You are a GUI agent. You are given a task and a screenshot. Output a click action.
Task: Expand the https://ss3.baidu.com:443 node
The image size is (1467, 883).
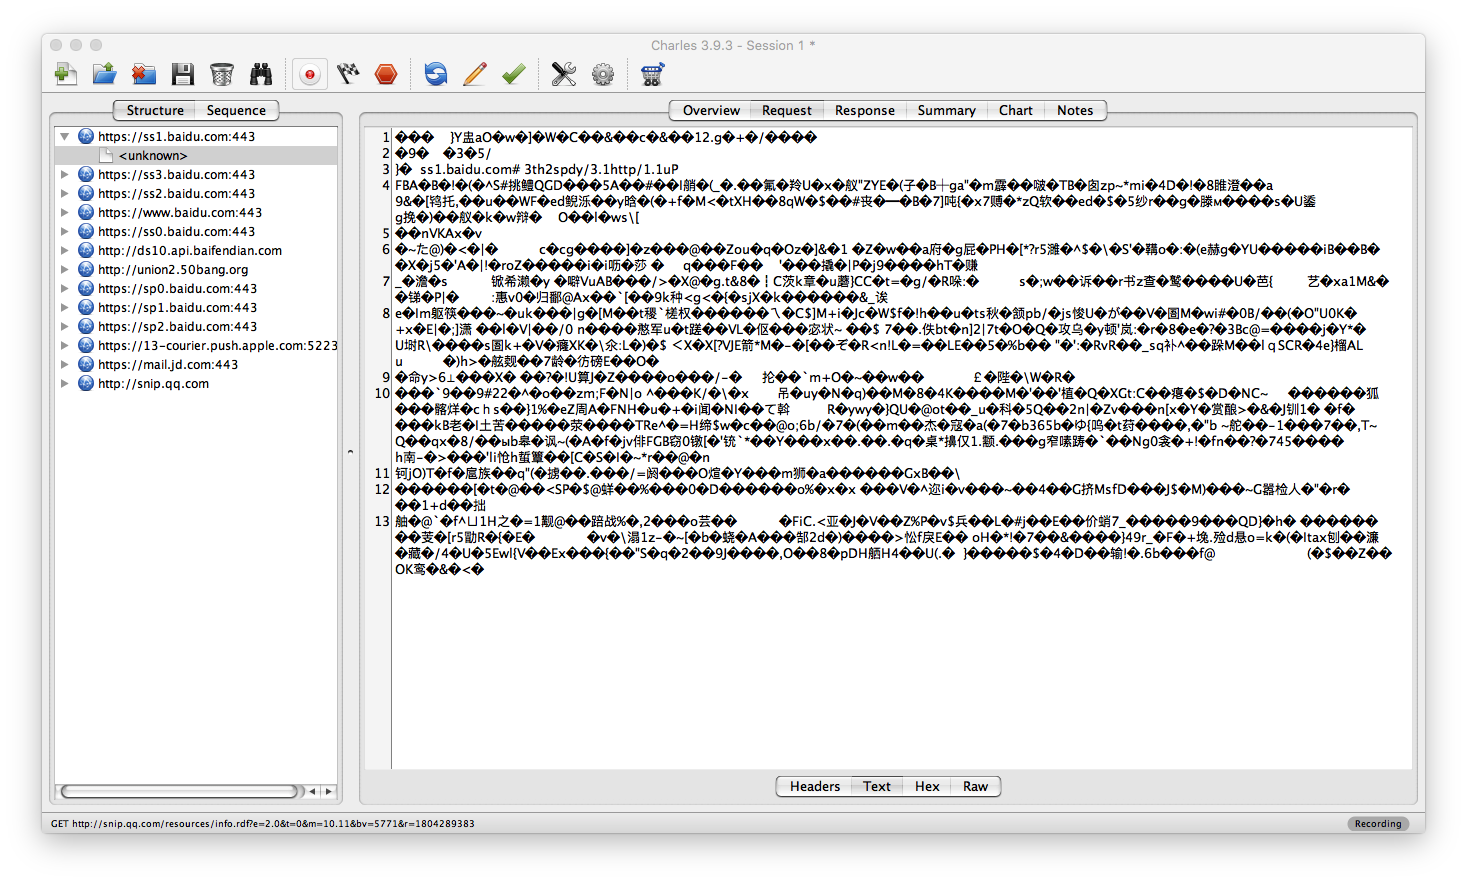tap(65, 174)
